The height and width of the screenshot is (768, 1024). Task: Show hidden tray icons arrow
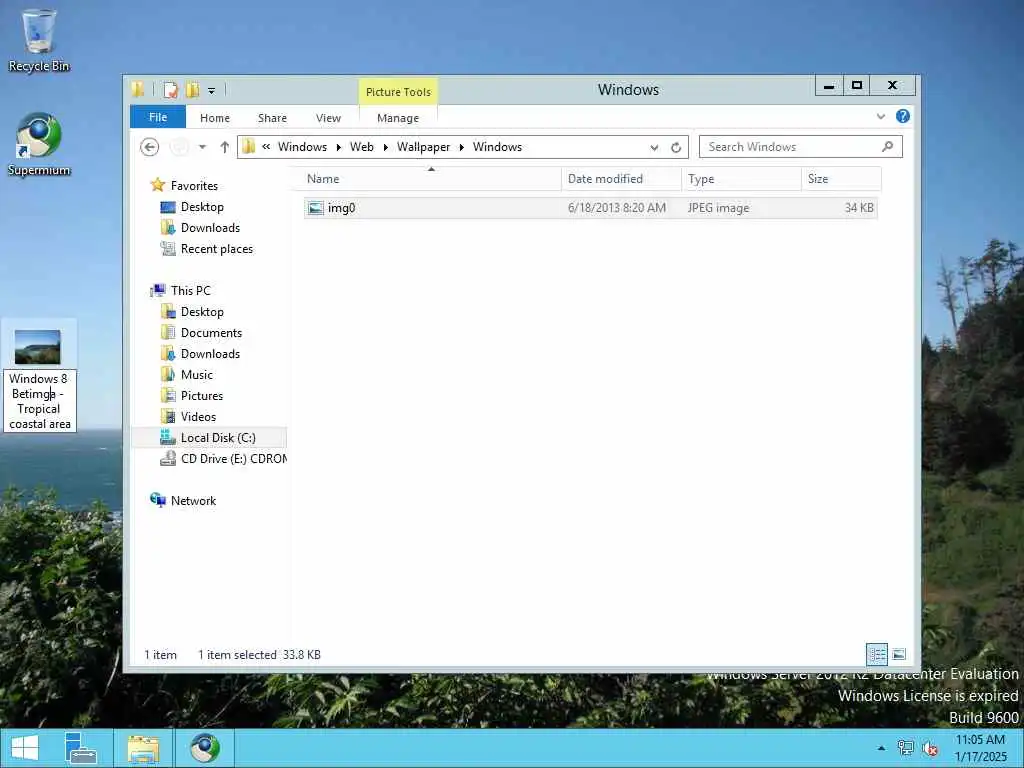pos(881,748)
